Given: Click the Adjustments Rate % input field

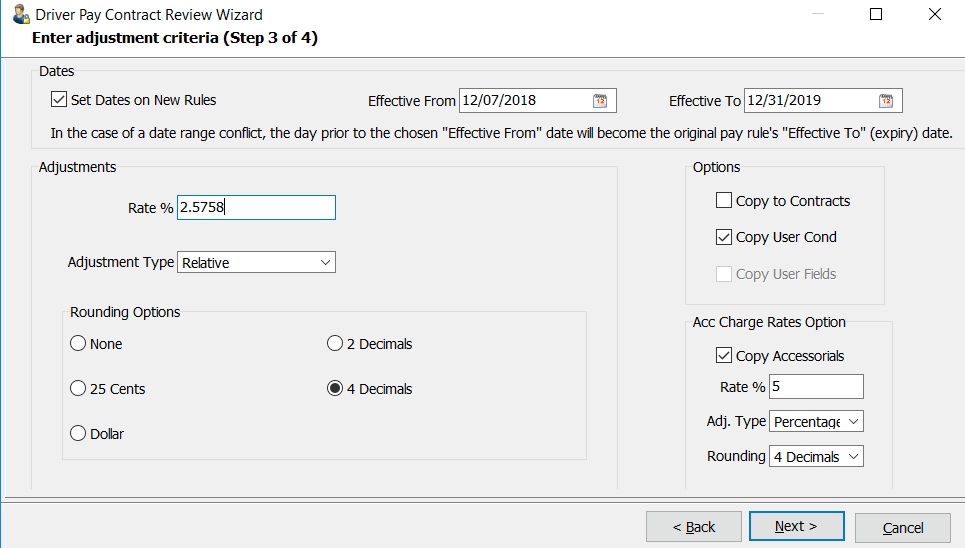Looking at the screenshot, I should point(256,208).
